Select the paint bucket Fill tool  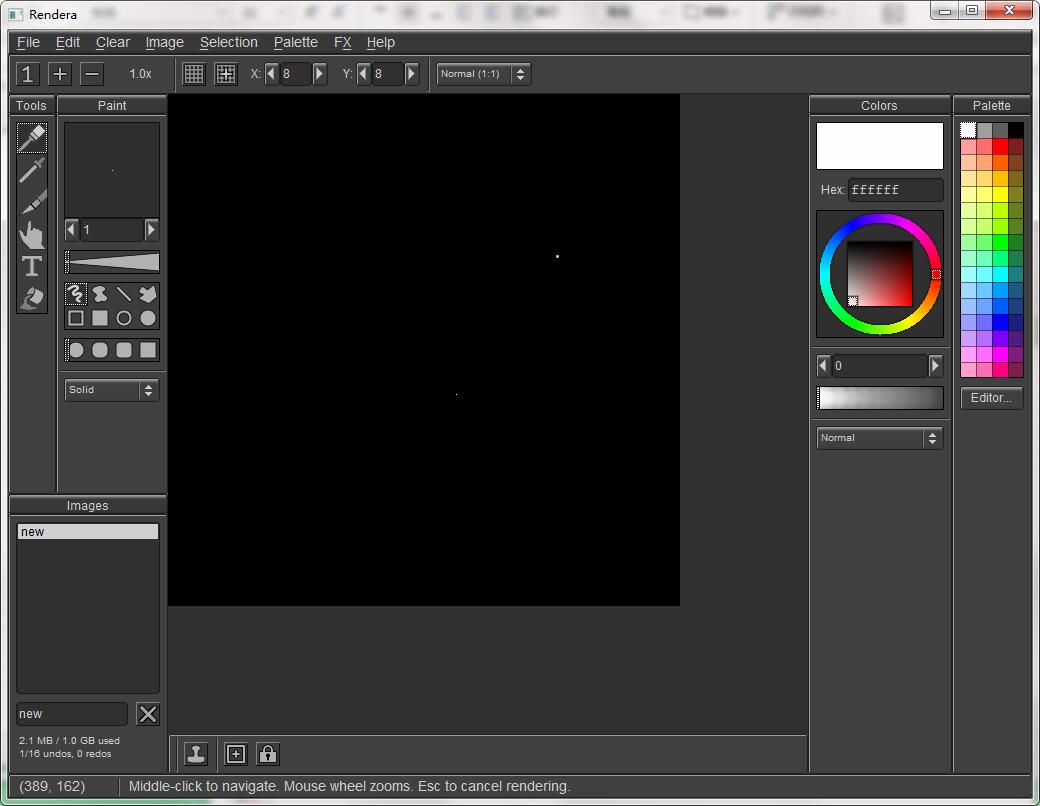tap(32, 298)
